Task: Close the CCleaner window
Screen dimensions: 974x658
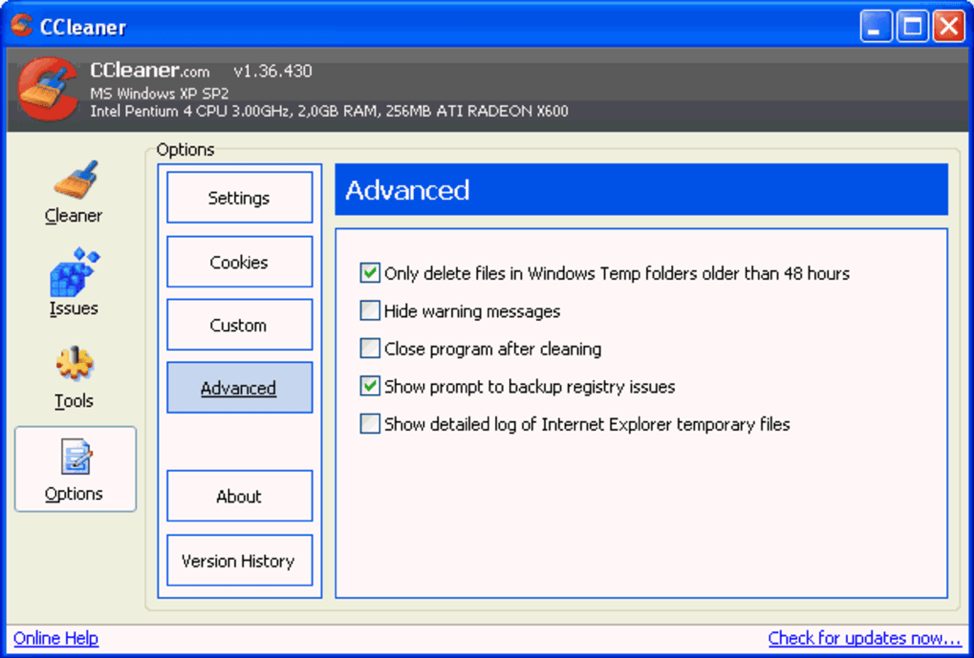Action: pos(949,26)
